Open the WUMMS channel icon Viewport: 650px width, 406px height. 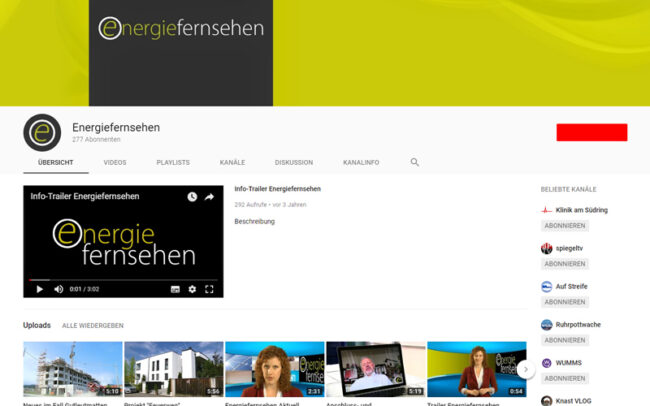click(x=546, y=363)
